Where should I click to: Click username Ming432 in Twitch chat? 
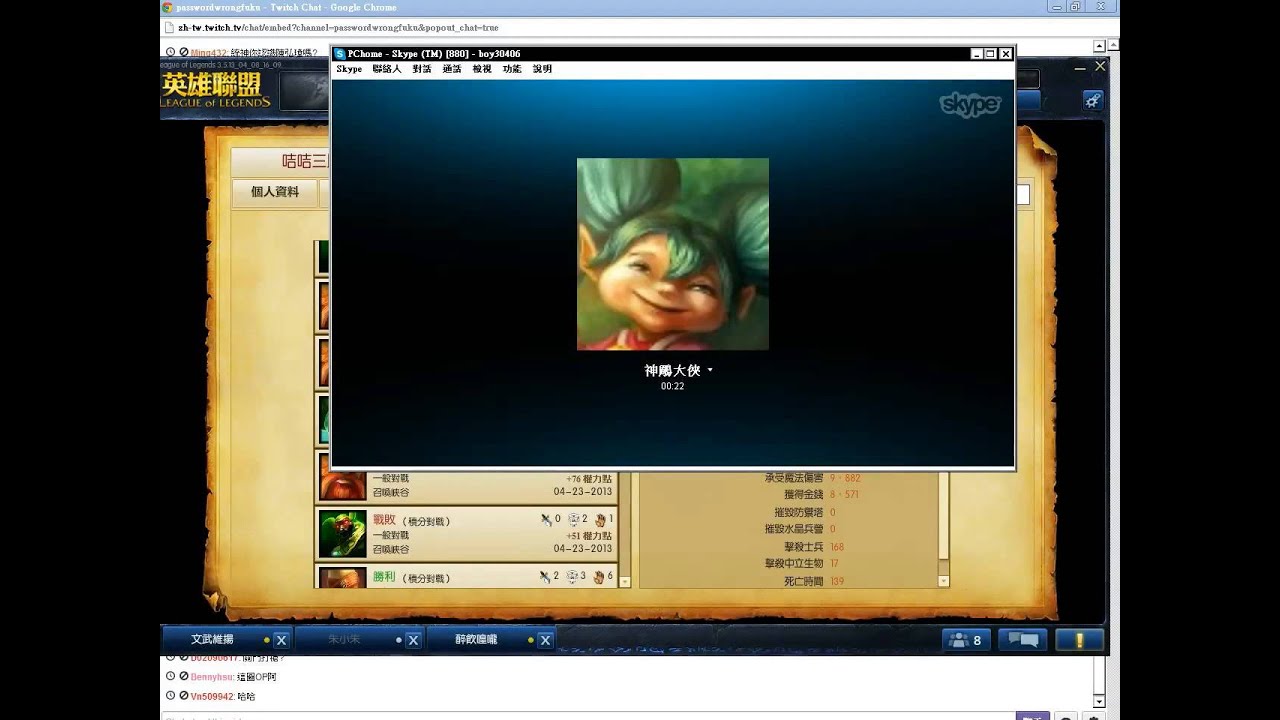coord(210,53)
